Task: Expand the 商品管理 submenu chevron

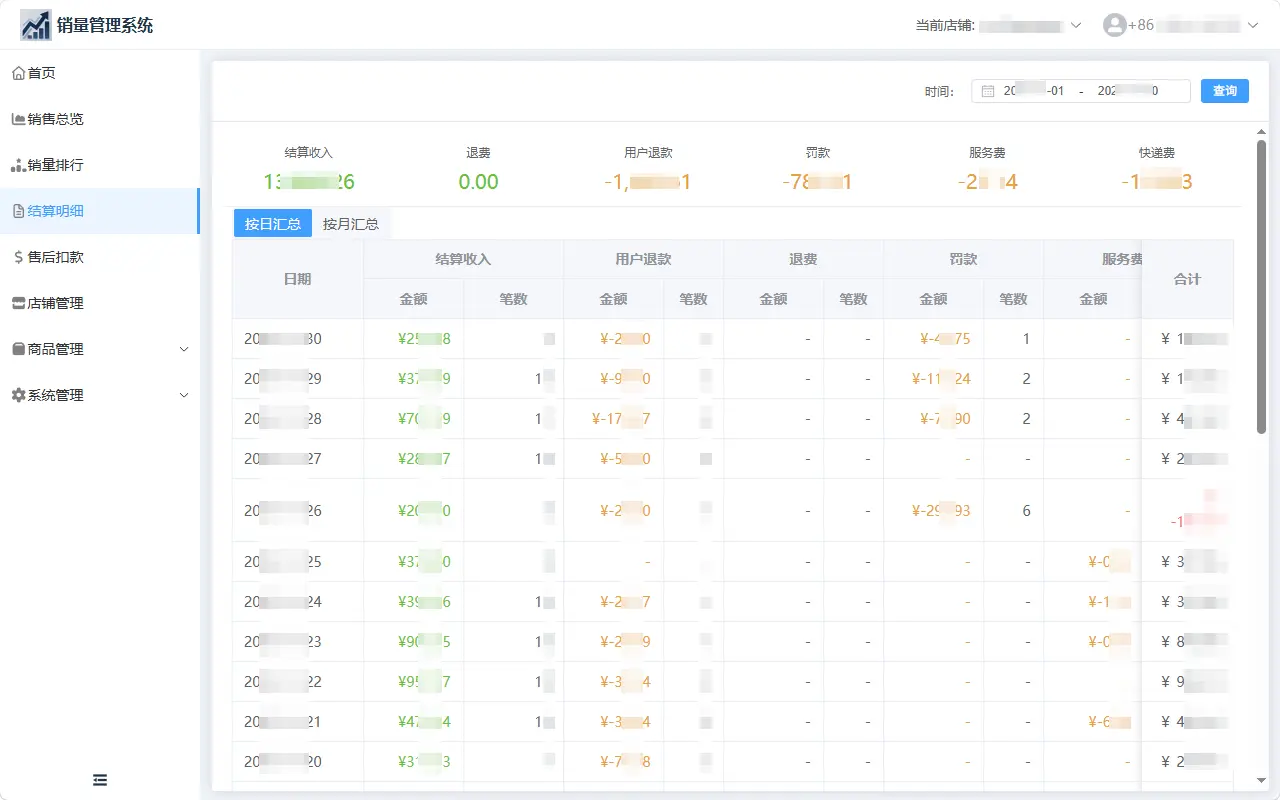Action: click(x=184, y=349)
